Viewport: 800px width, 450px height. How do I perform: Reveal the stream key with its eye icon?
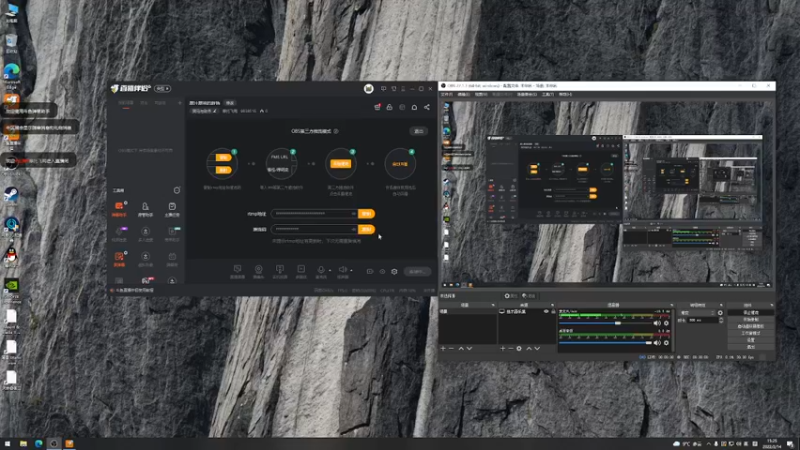[x=353, y=229]
